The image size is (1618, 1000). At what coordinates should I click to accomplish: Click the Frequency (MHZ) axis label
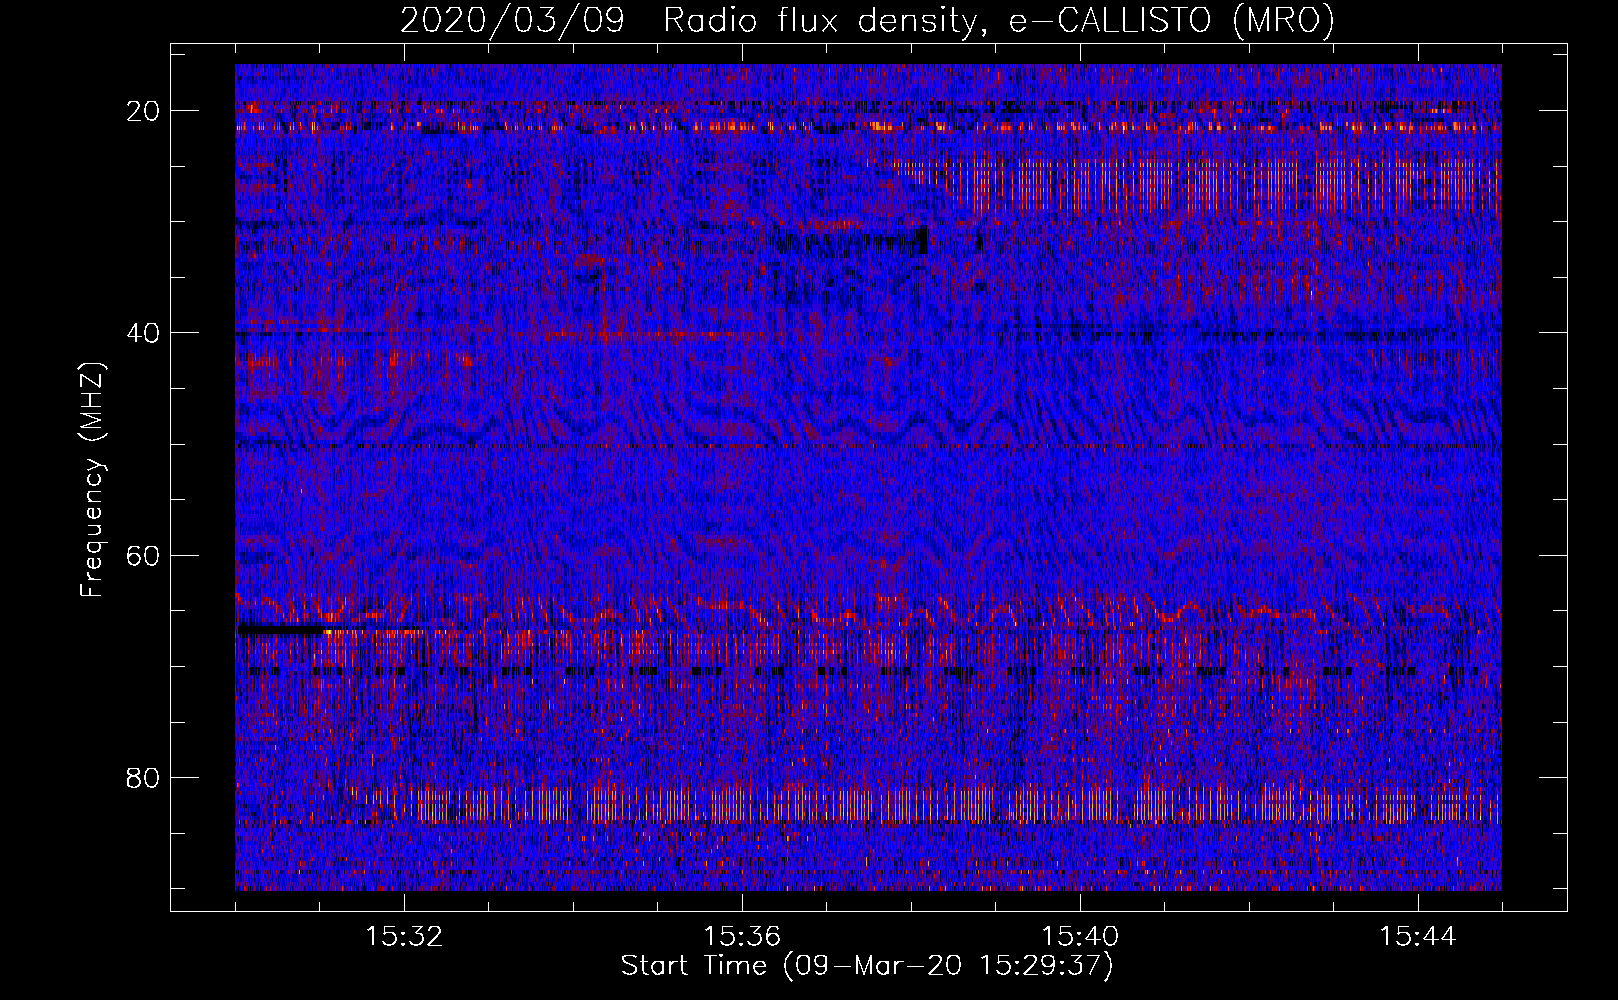92,479
